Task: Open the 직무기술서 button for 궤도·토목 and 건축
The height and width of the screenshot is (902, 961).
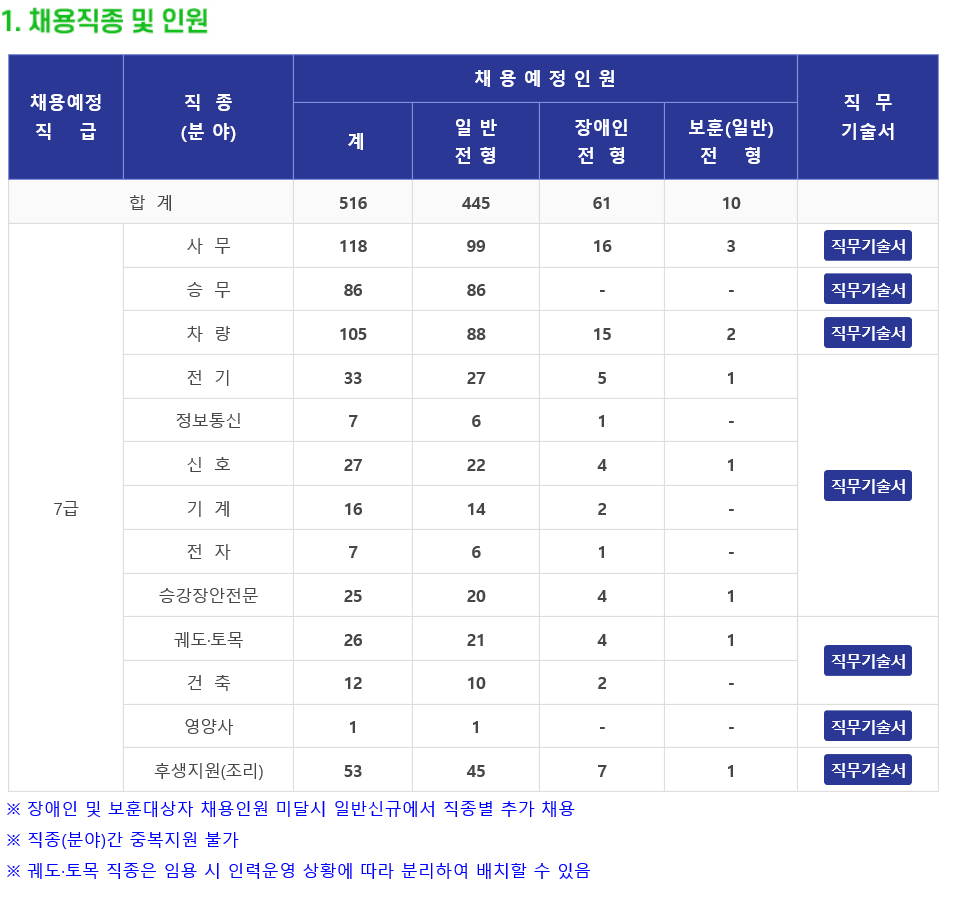Action: coord(867,661)
